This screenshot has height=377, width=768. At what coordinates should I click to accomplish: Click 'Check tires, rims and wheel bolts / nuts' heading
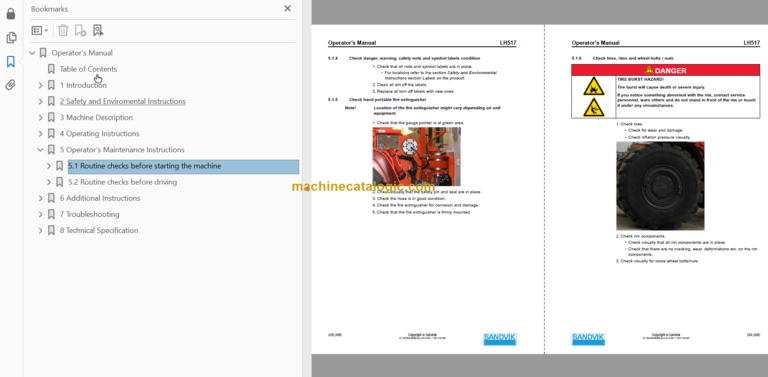(633, 58)
